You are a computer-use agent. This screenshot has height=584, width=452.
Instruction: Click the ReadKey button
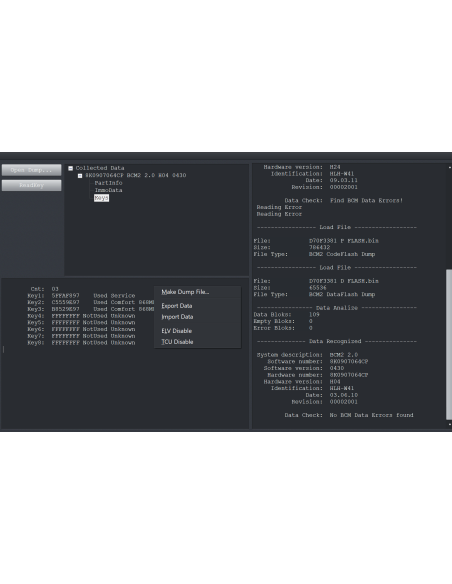click(x=31, y=185)
